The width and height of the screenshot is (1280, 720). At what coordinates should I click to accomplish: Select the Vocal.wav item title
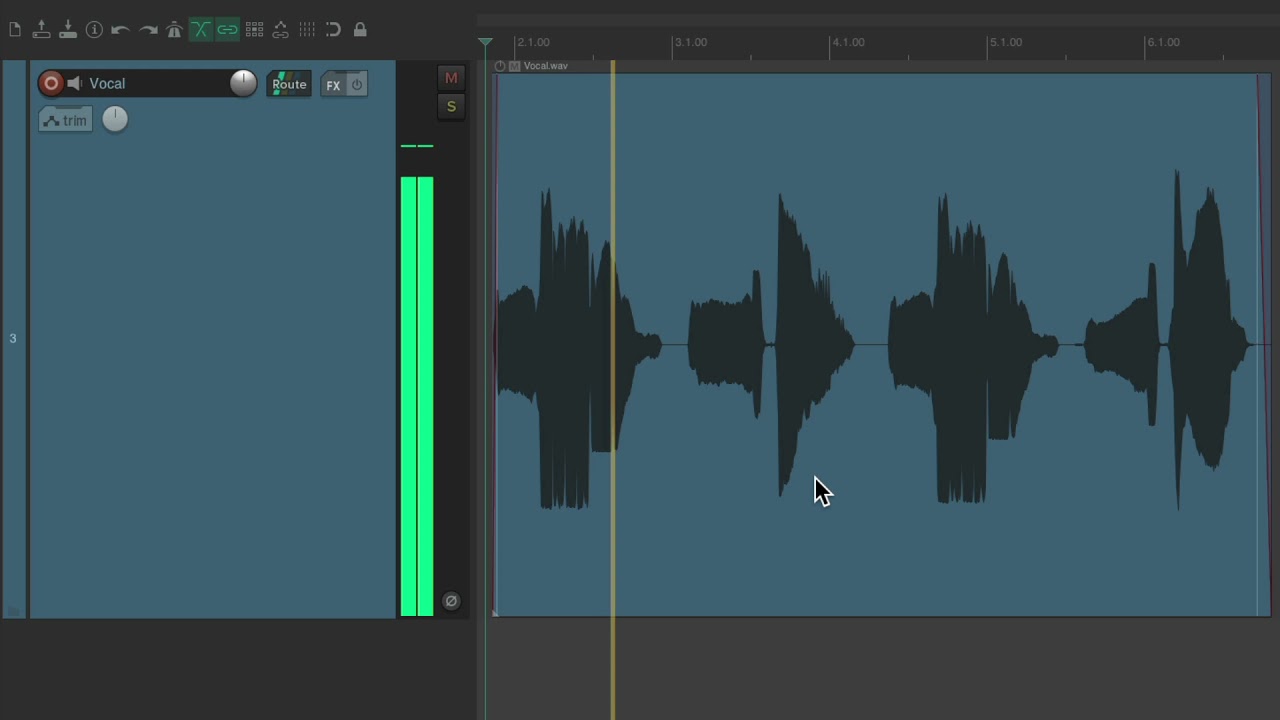pyautogui.click(x=546, y=66)
